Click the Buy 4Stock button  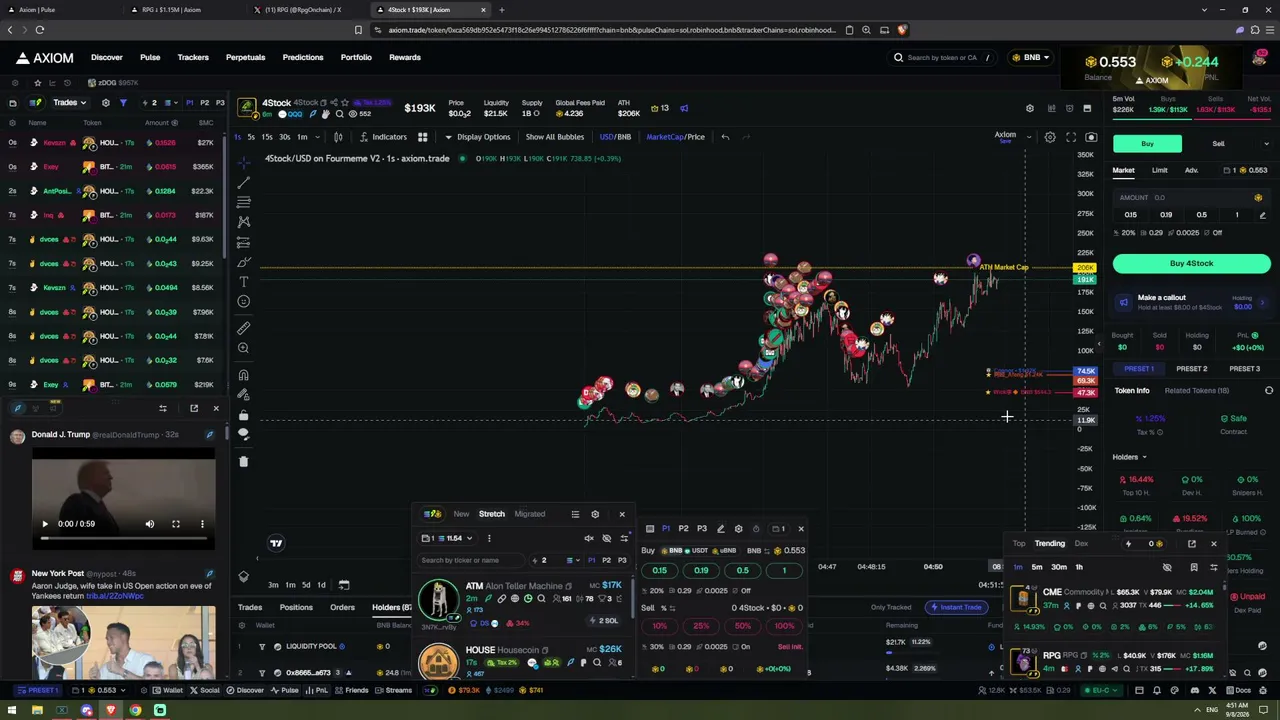(1191, 264)
